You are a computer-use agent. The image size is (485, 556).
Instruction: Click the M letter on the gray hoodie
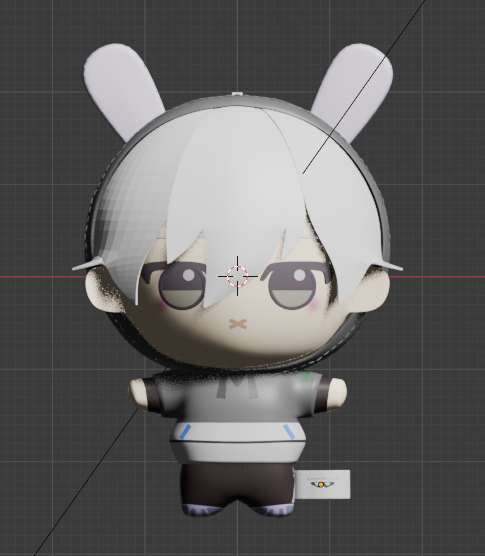[x=237, y=387]
